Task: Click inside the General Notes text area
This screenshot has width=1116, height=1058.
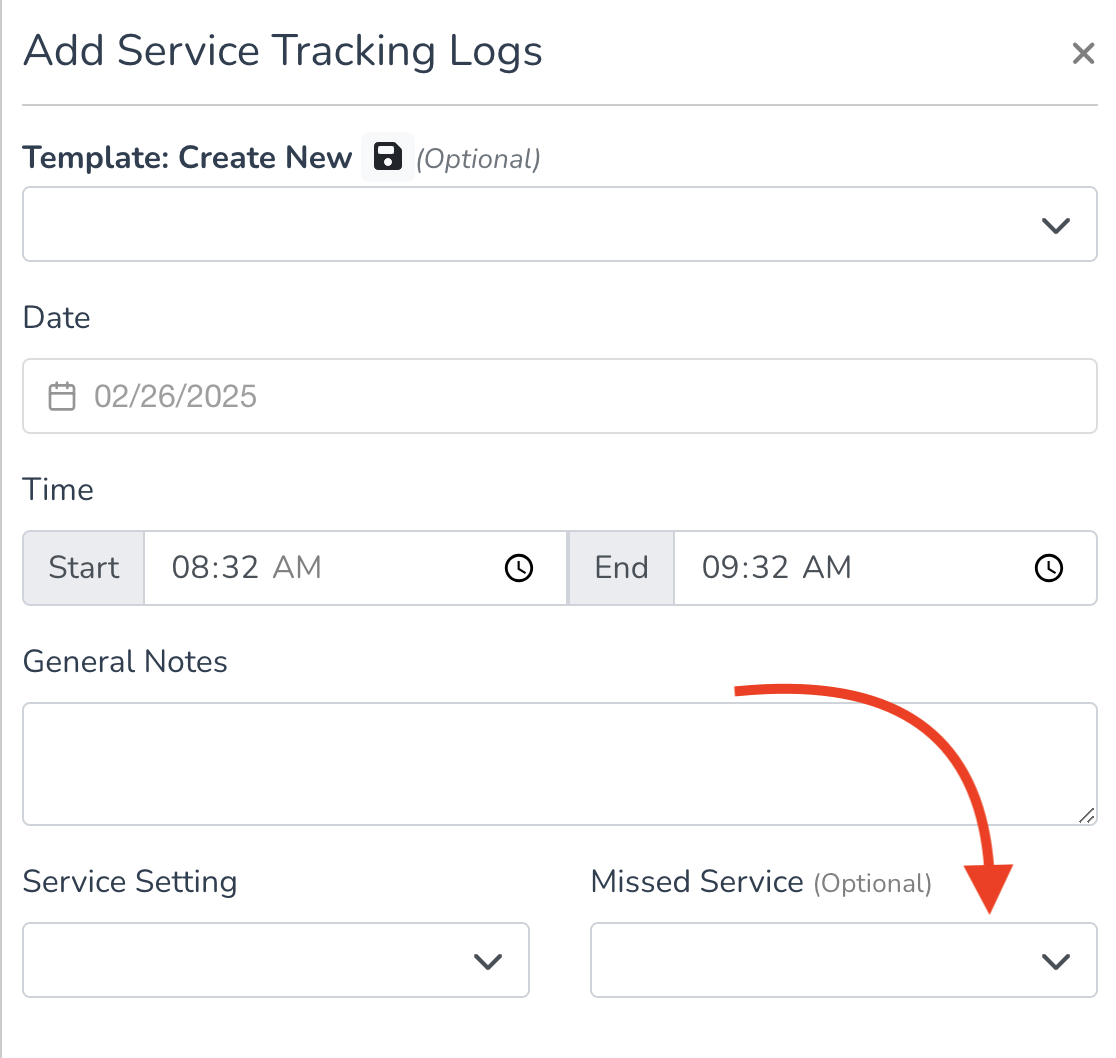Action: (559, 764)
